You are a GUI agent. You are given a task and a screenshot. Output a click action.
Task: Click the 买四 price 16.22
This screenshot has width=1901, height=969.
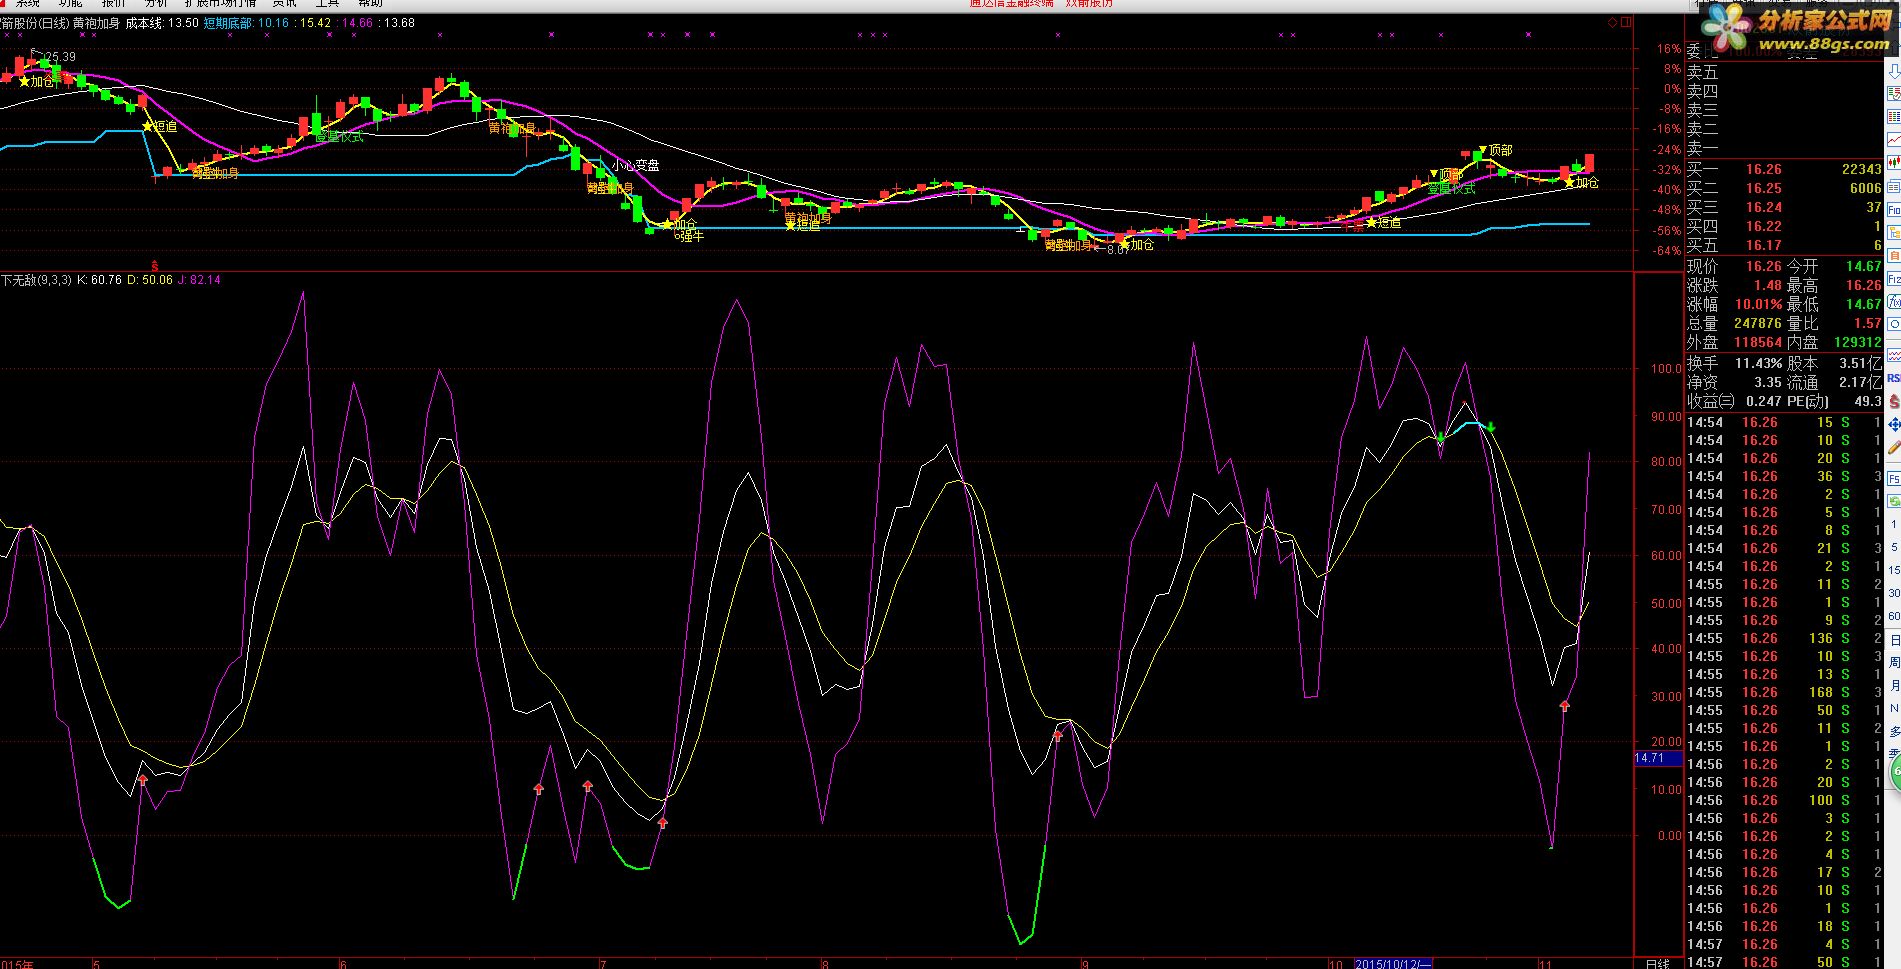(1764, 226)
